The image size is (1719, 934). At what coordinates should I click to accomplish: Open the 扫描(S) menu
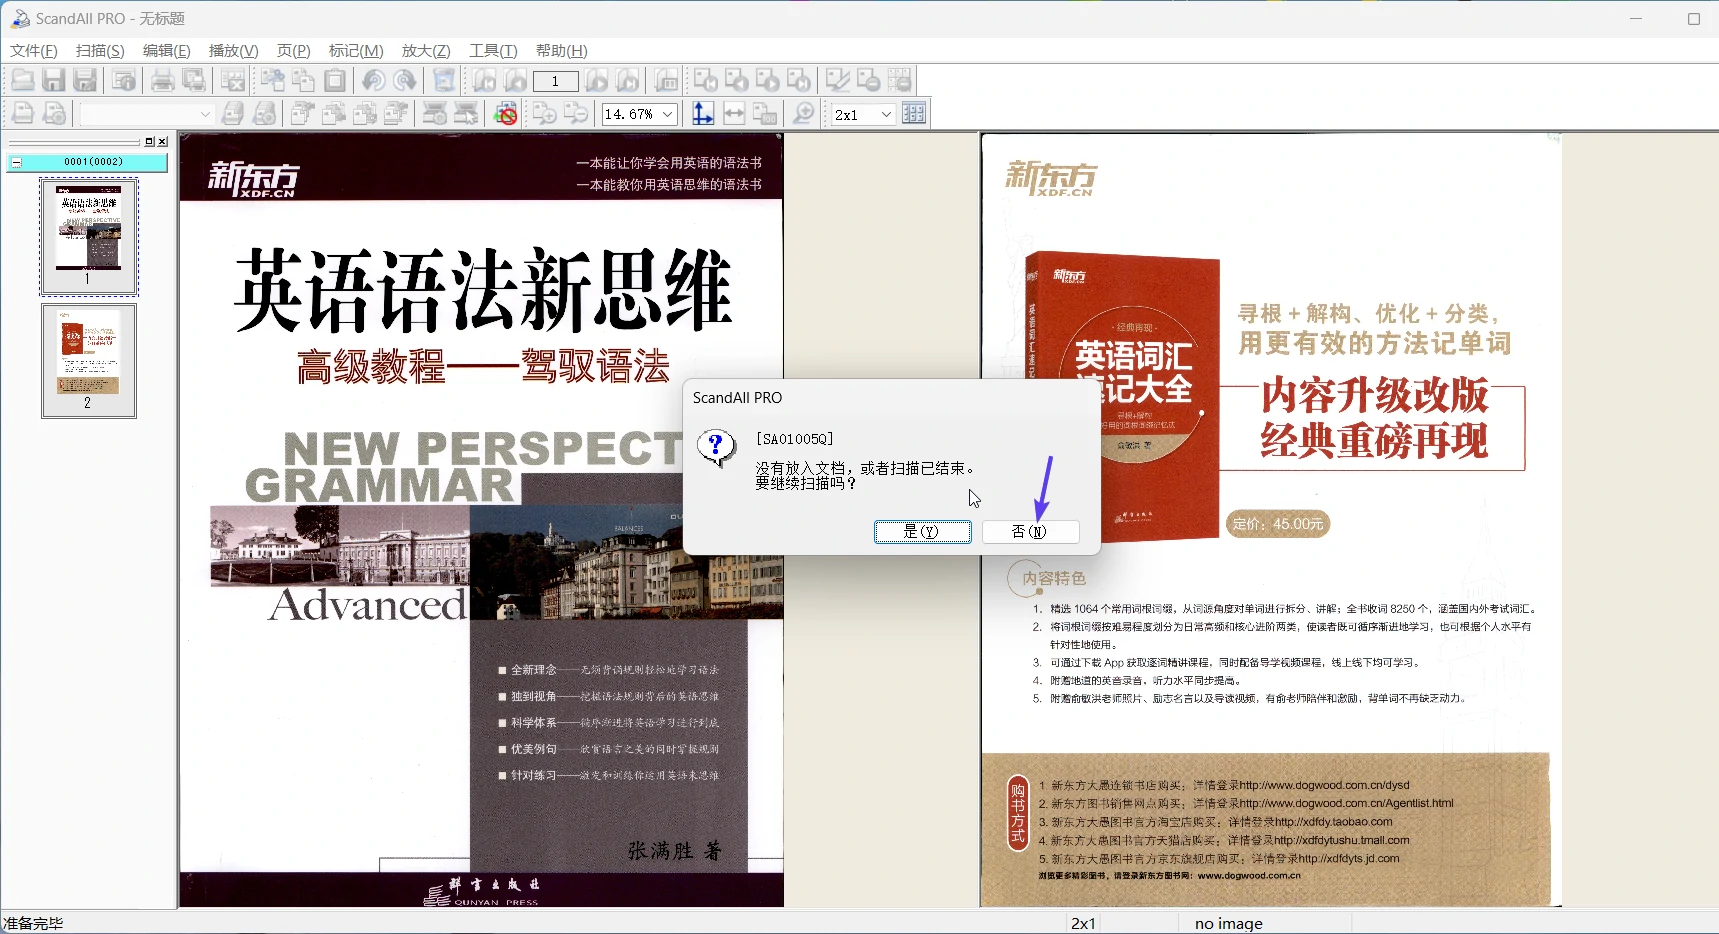coord(100,51)
